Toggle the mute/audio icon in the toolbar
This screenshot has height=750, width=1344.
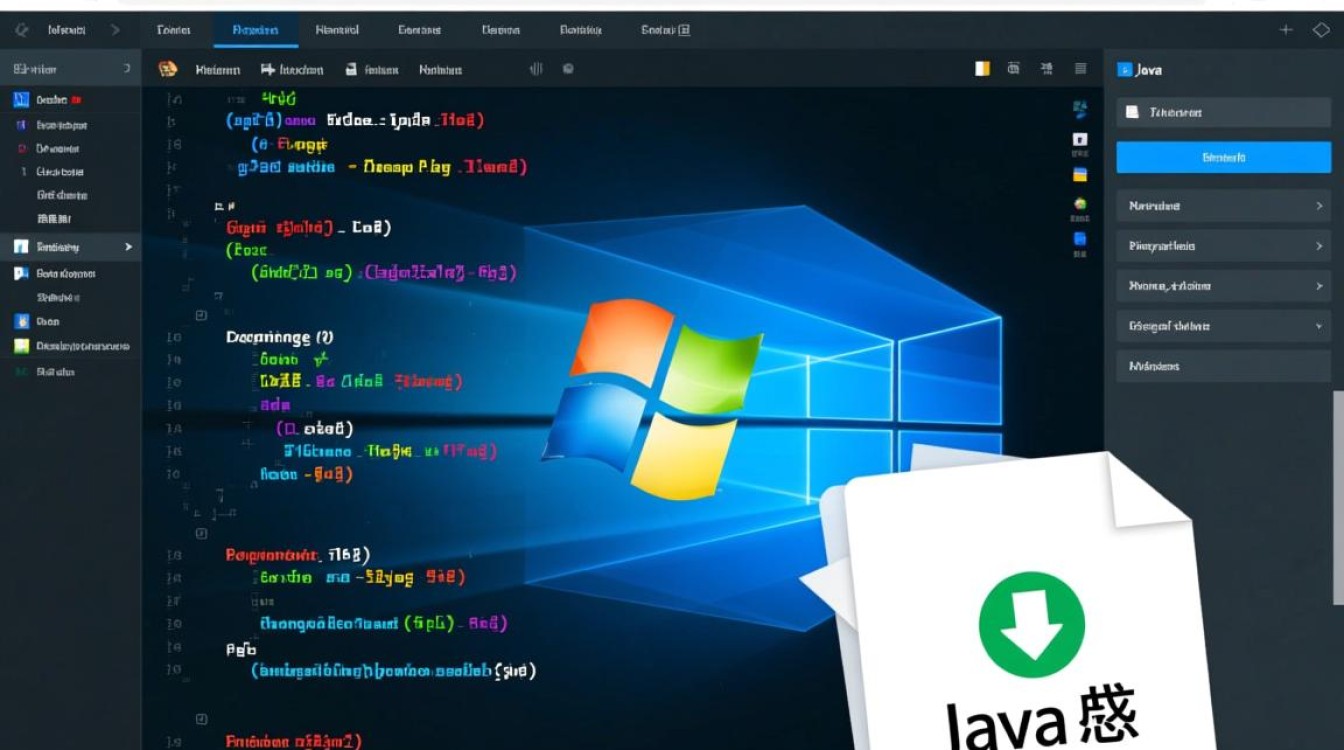coord(536,69)
